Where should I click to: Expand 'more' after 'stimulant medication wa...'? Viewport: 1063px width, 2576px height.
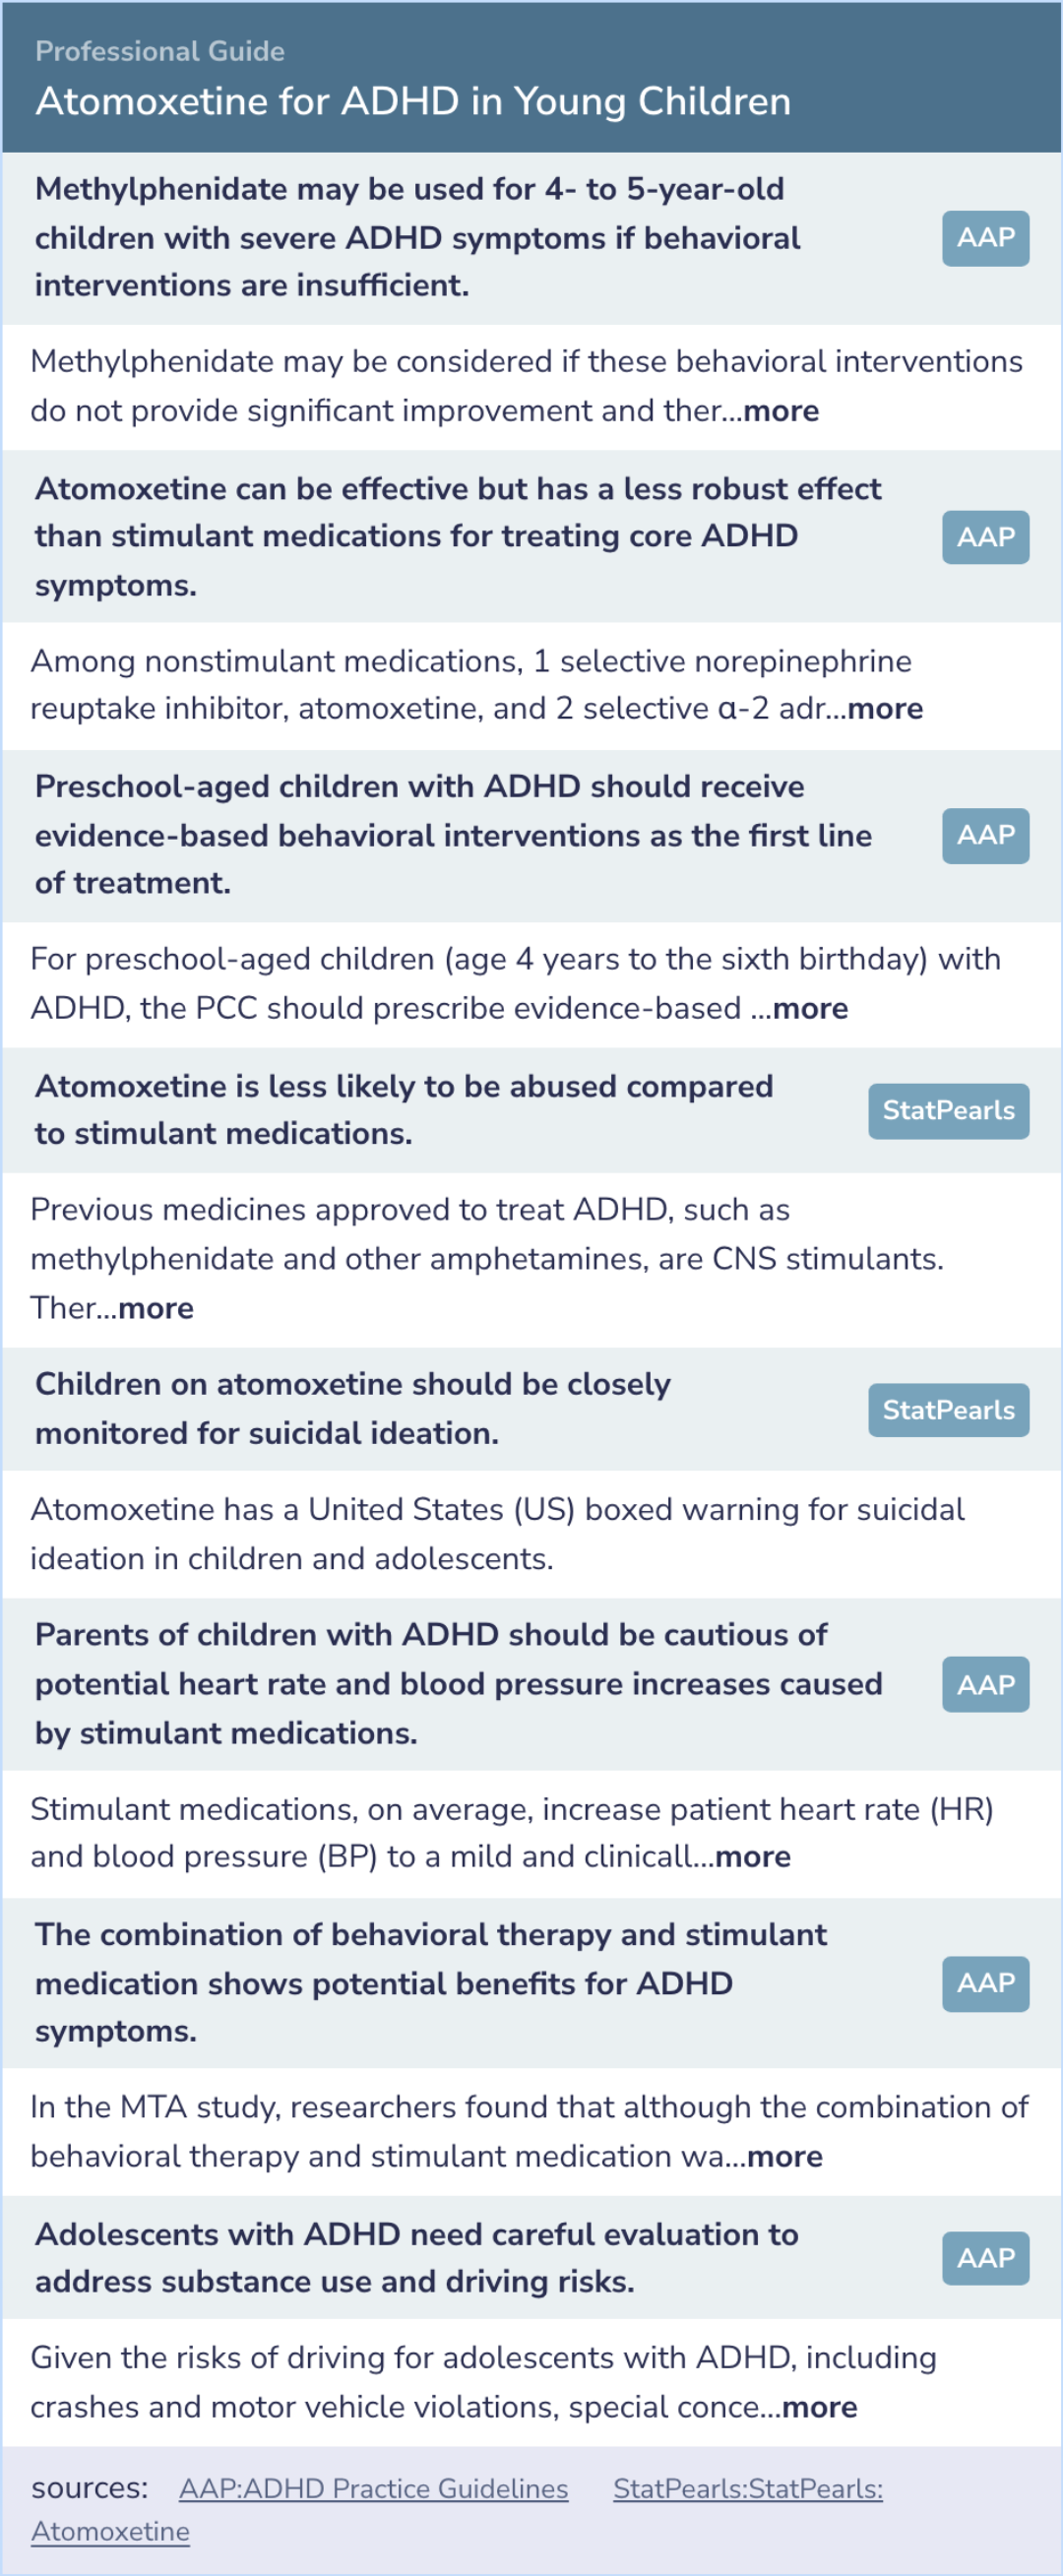785,2157
